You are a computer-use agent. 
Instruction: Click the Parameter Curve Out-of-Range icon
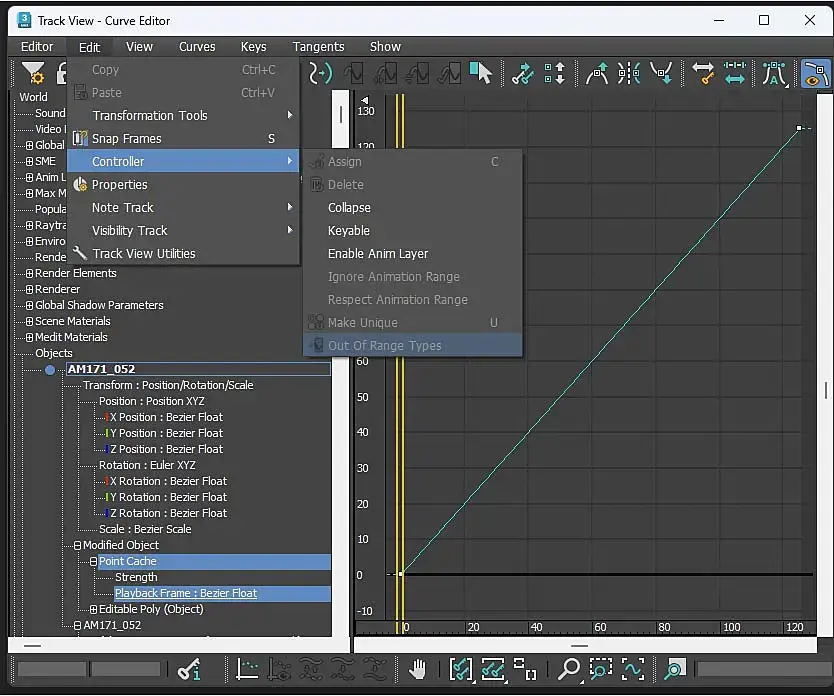click(320, 73)
